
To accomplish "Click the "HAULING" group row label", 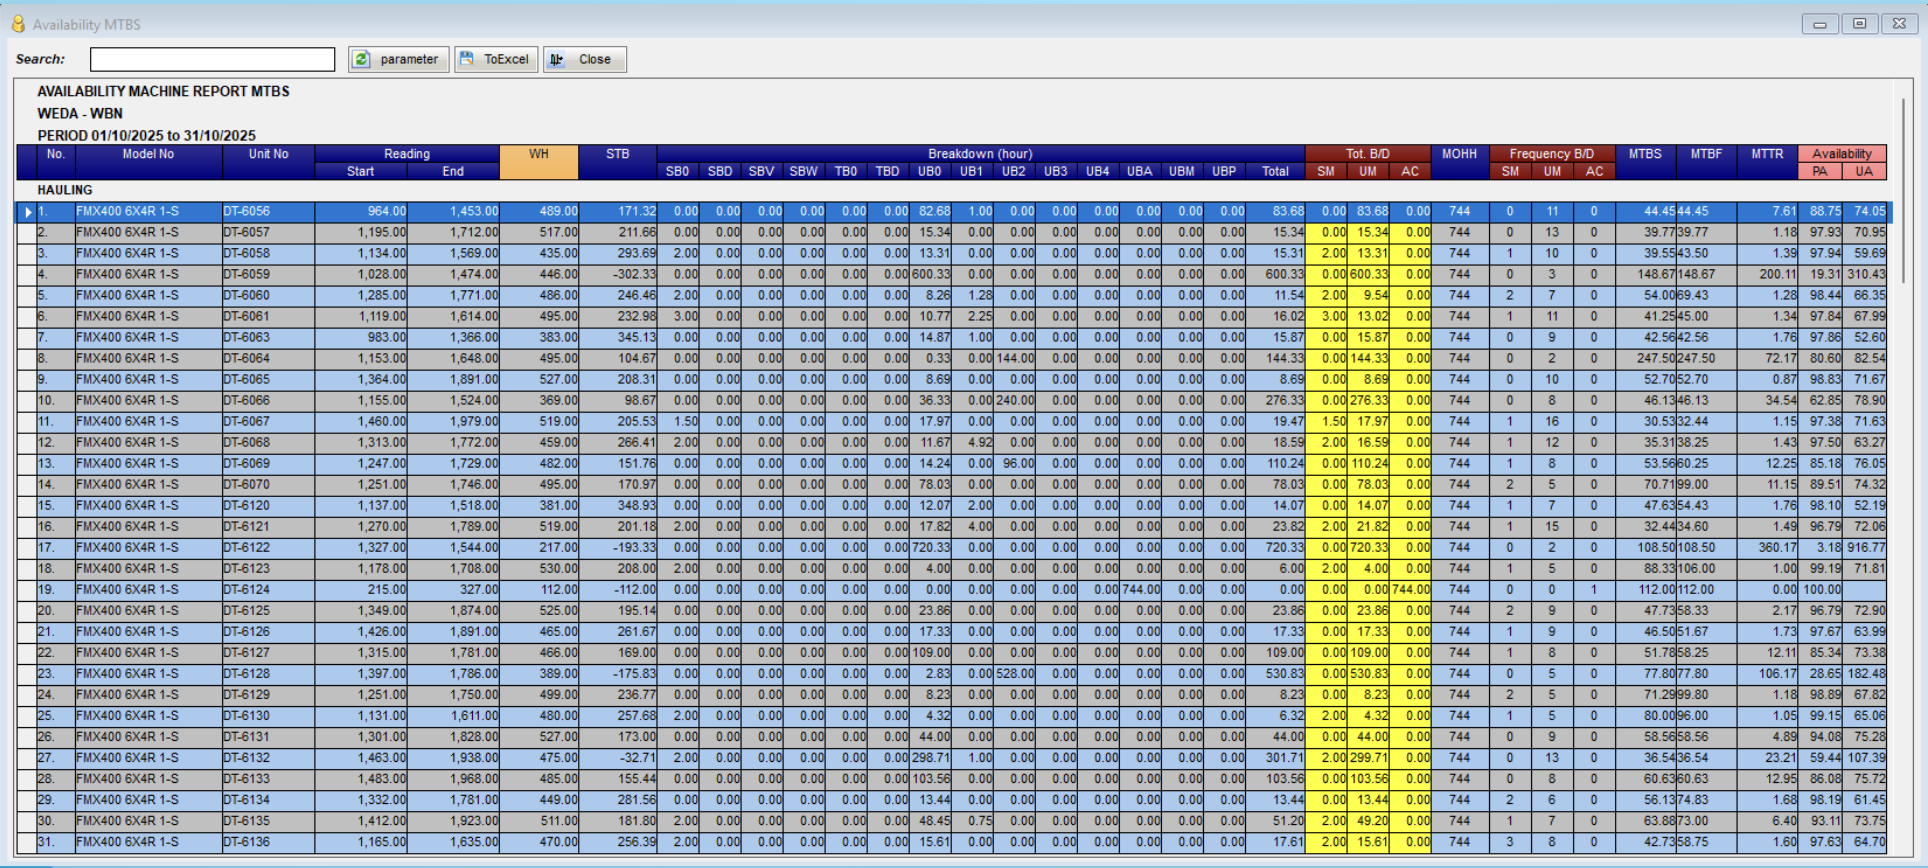I will coord(65,190).
